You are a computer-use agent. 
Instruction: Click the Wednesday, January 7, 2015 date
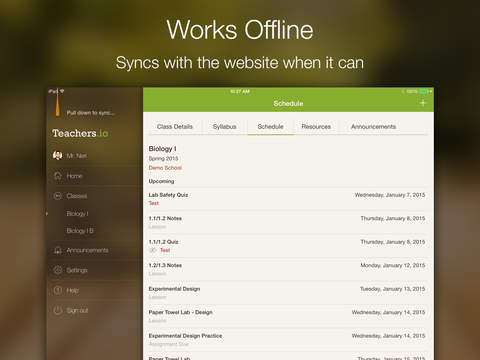point(390,195)
